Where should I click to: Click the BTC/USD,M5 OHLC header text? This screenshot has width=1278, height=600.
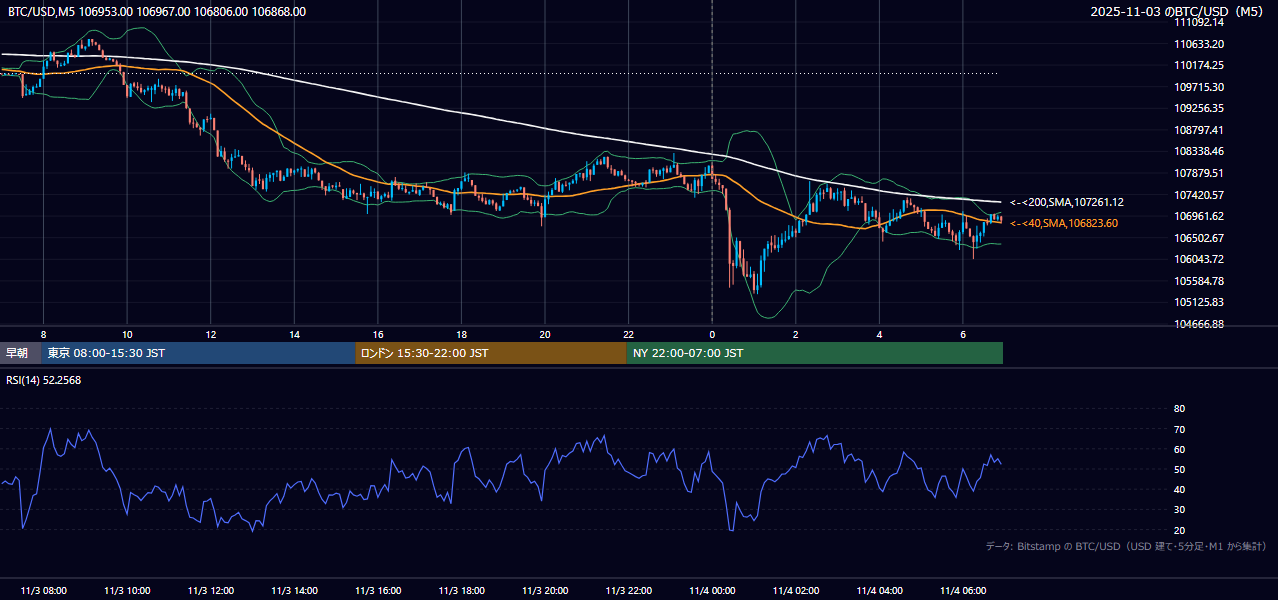[157, 12]
